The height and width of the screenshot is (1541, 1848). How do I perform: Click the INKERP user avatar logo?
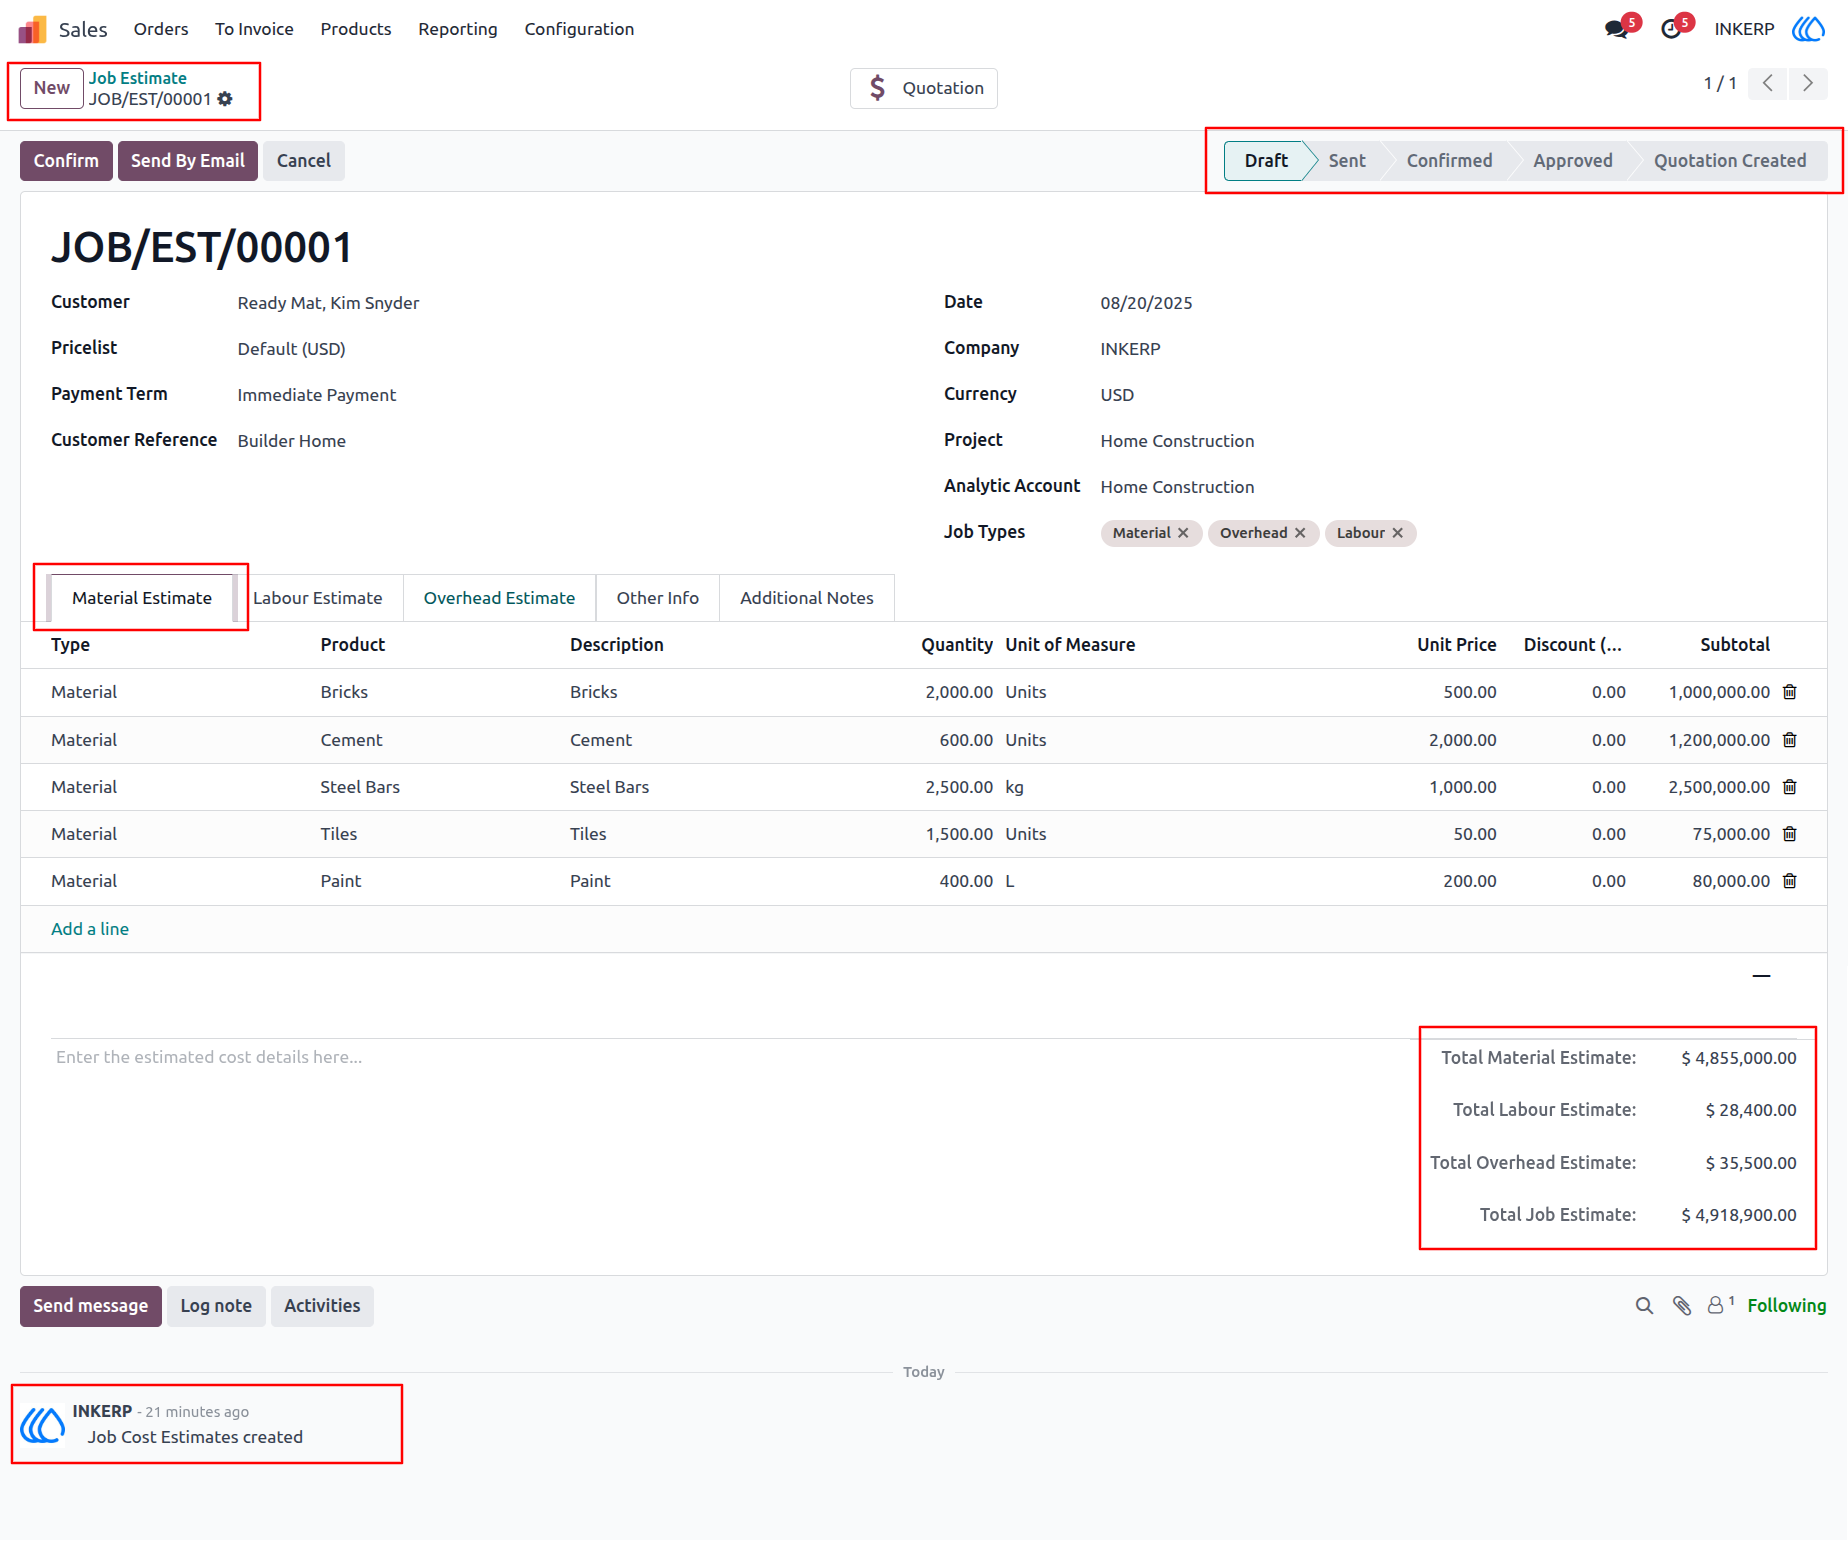tap(1808, 29)
